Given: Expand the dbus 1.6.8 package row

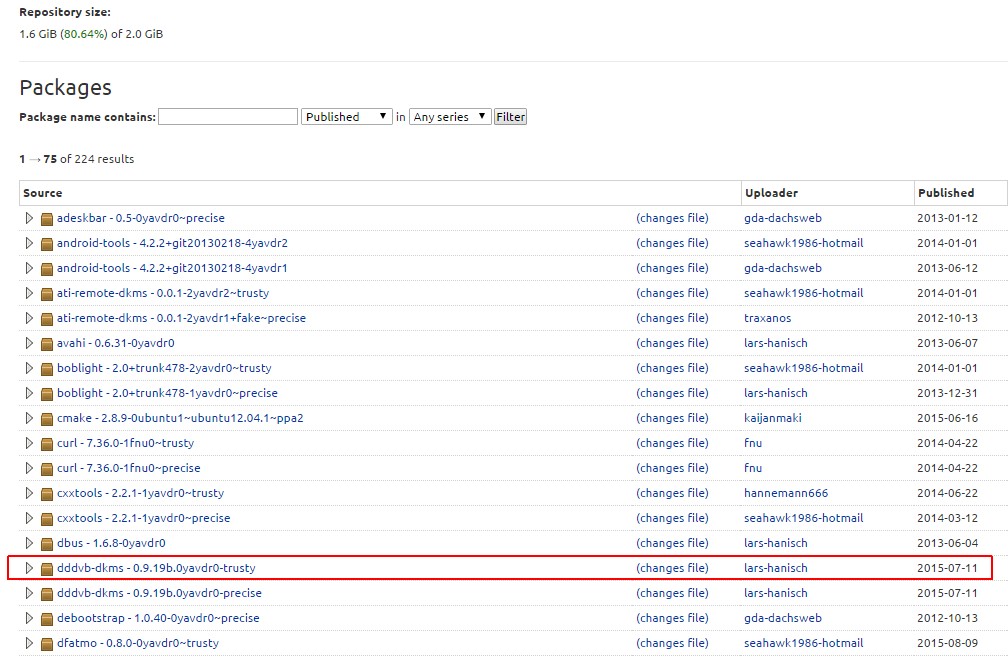Looking at the screenshot, I should pyautogui.click(x=29, y=544).
